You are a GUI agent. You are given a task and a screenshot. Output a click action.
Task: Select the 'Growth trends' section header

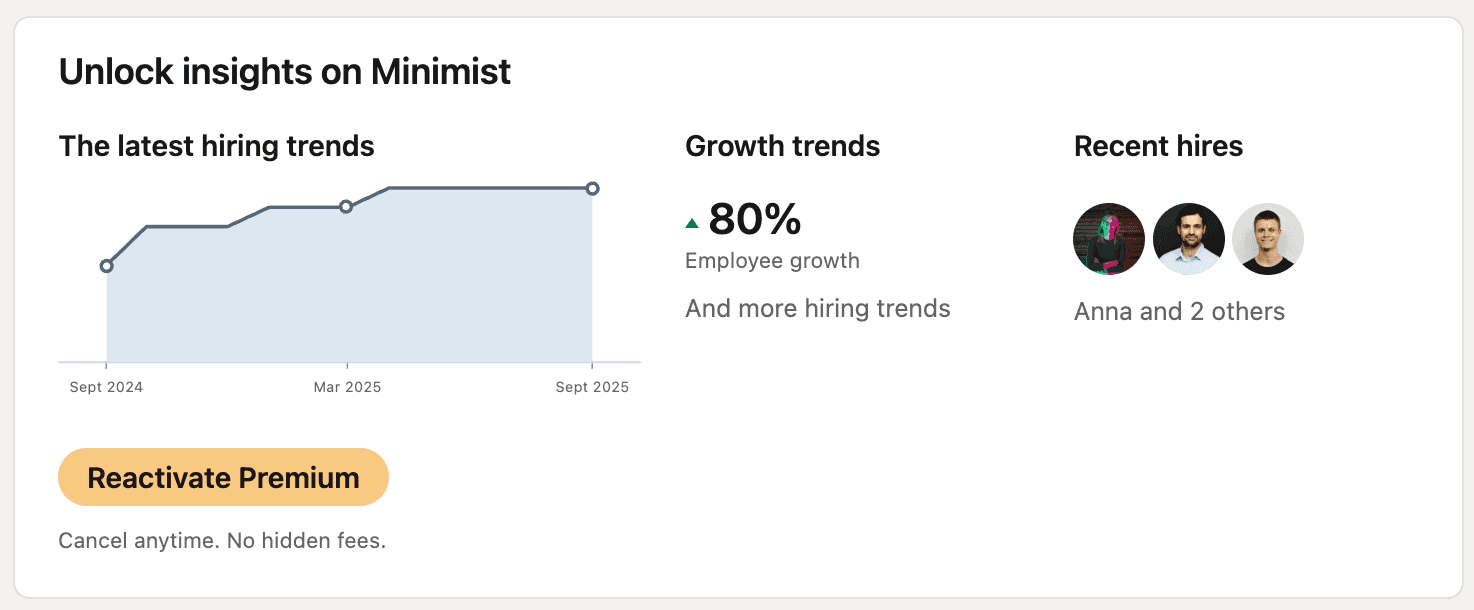tap(782, 146)
